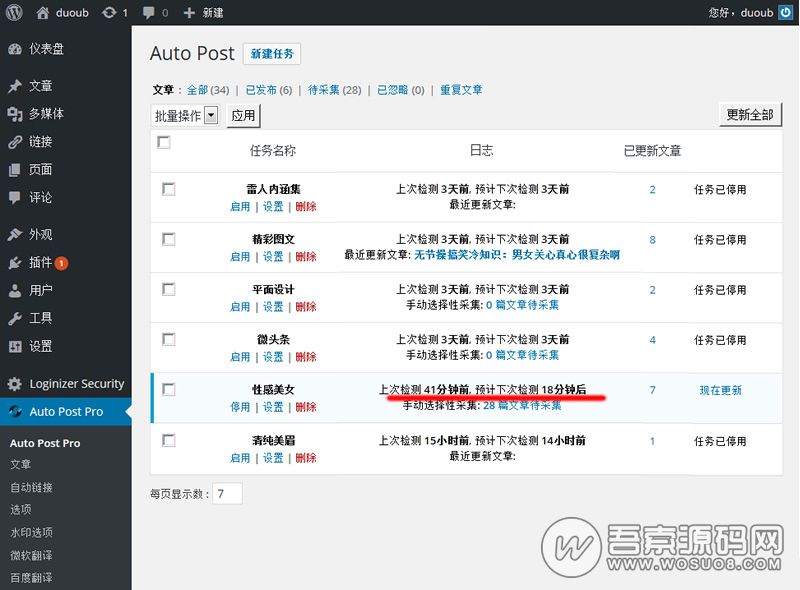Filter by 已发布 (6) articles

(268, 90)
